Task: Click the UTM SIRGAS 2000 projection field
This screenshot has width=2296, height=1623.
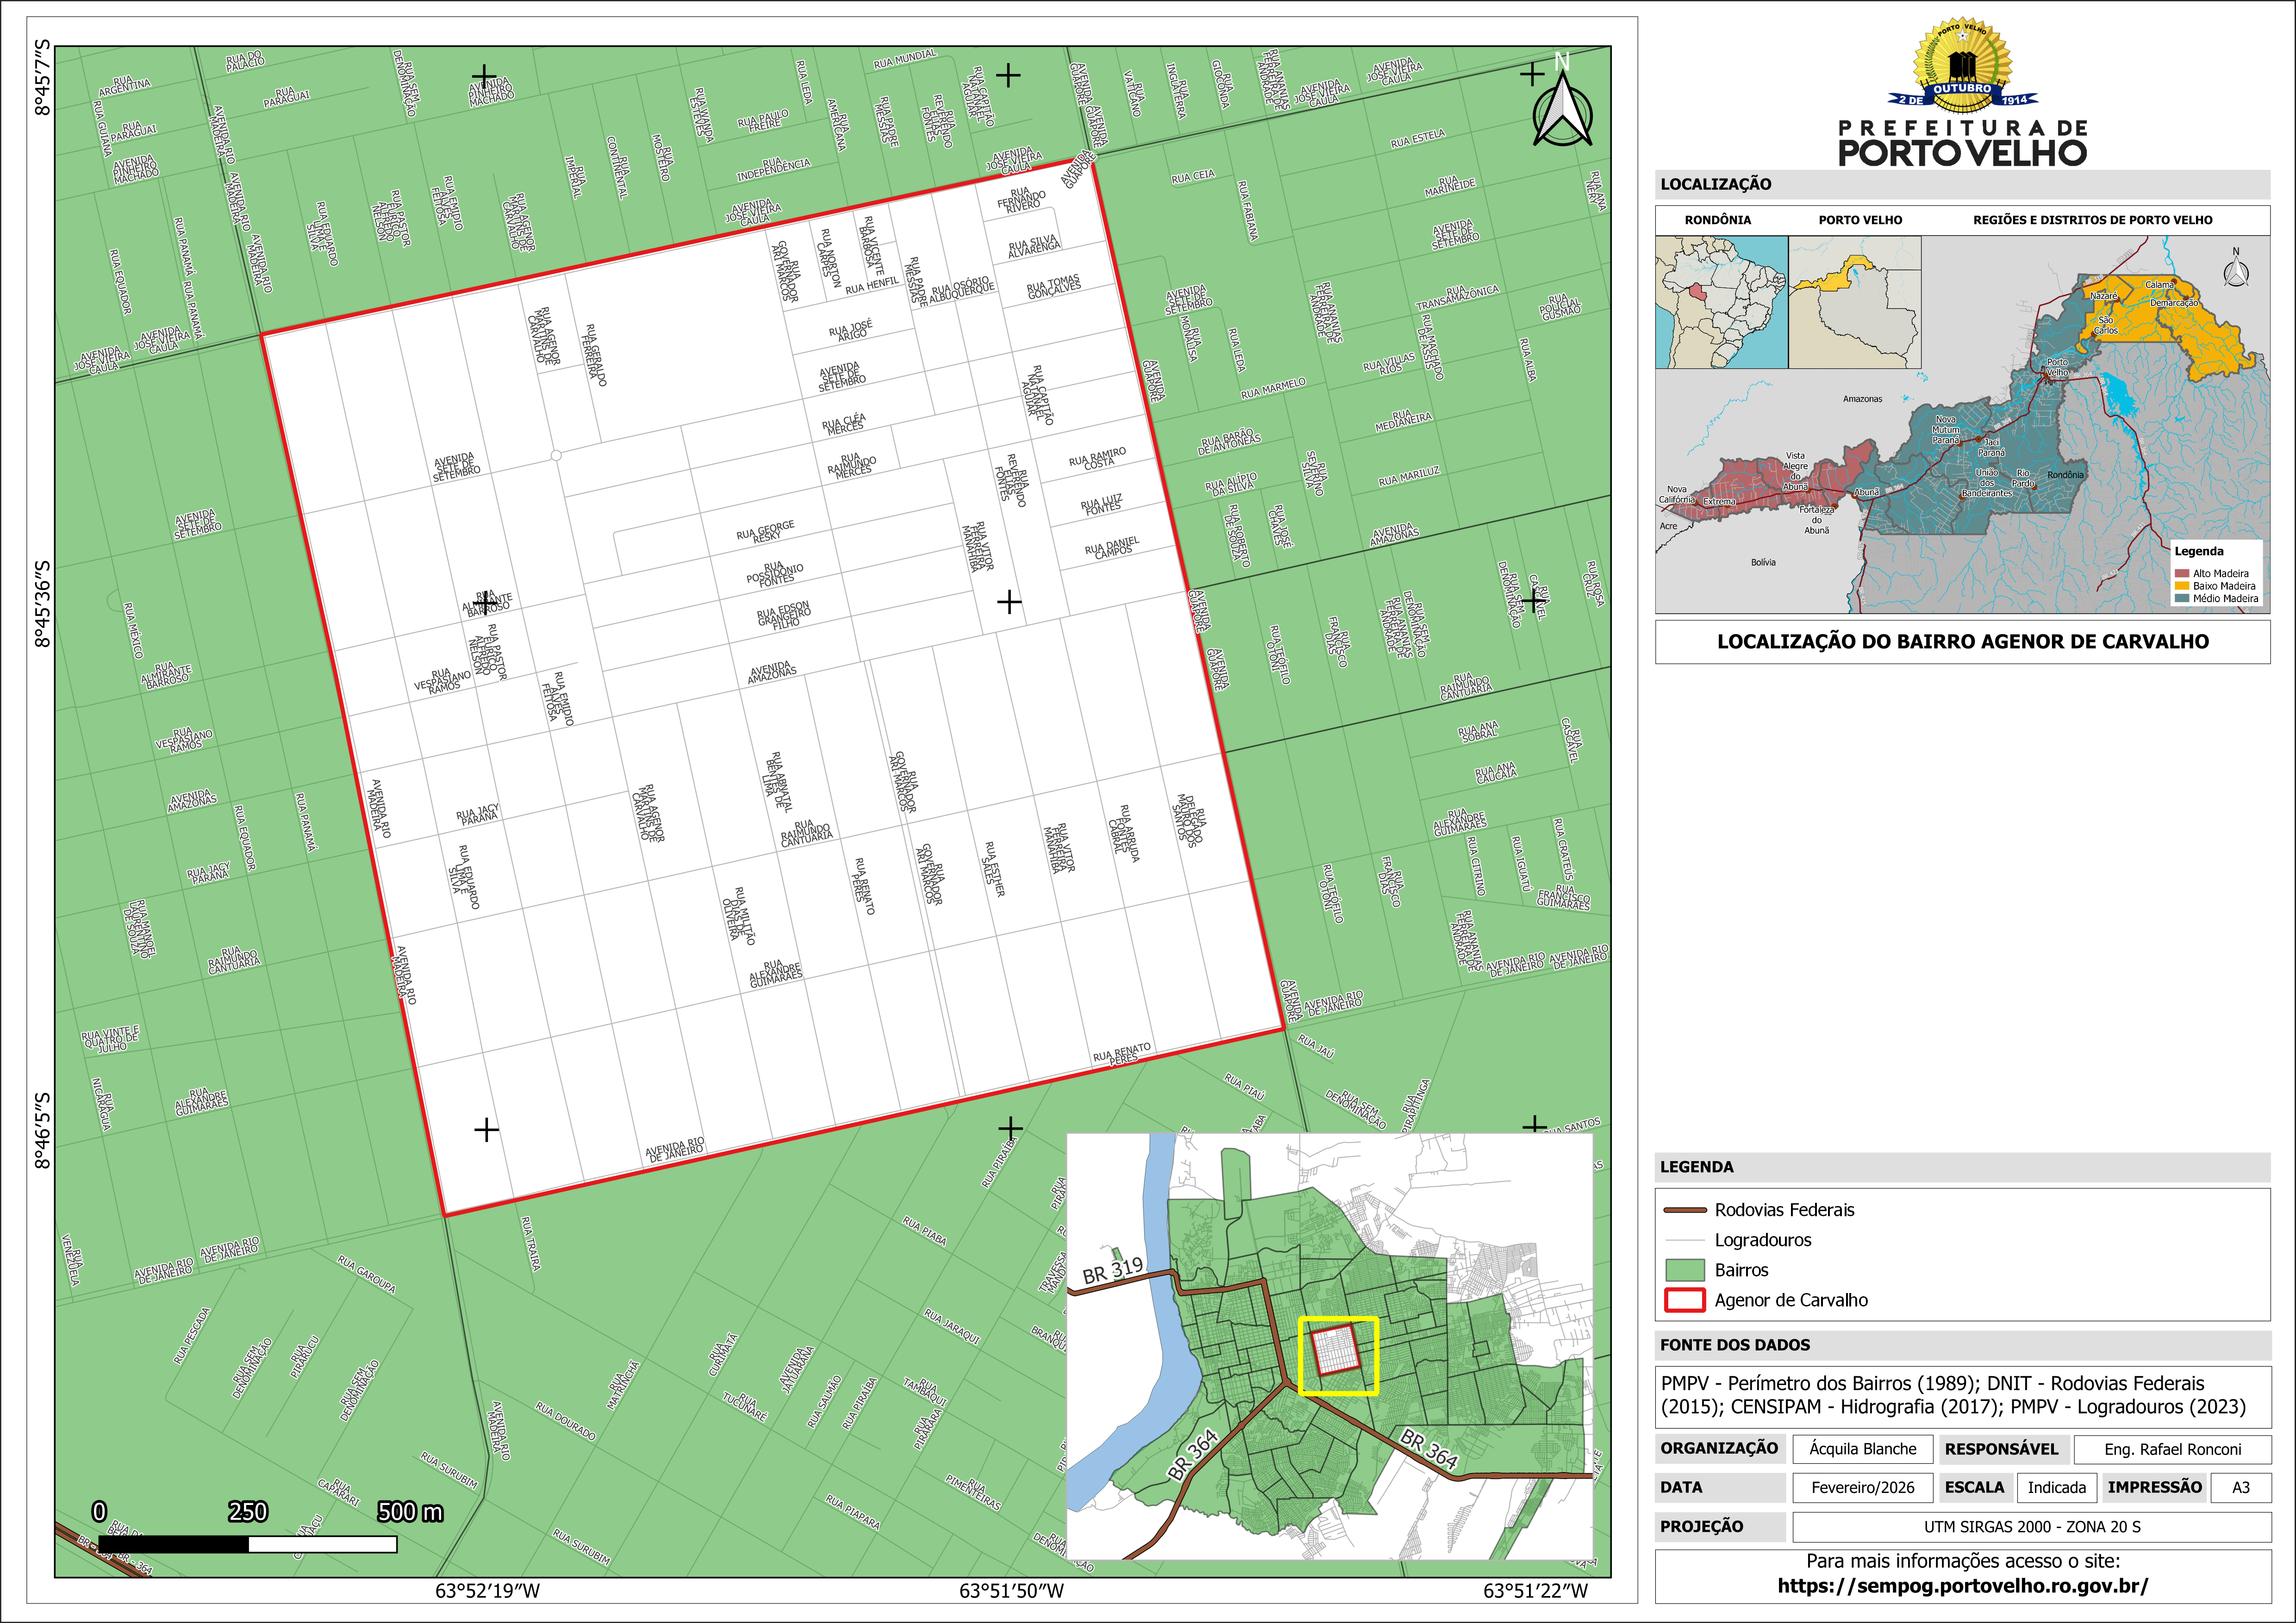Action: [x=2031, y=1527]
